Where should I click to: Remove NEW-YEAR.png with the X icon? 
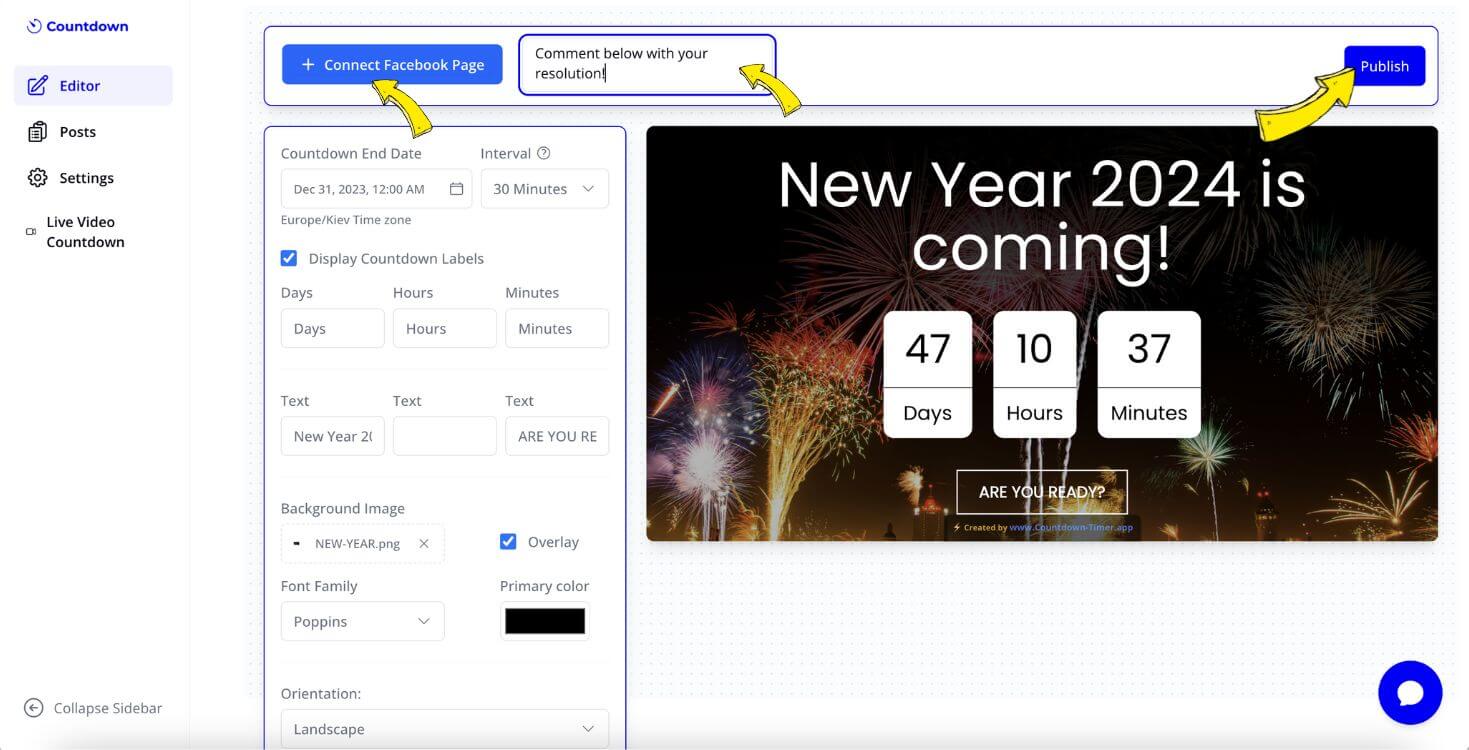pos(423,543)
